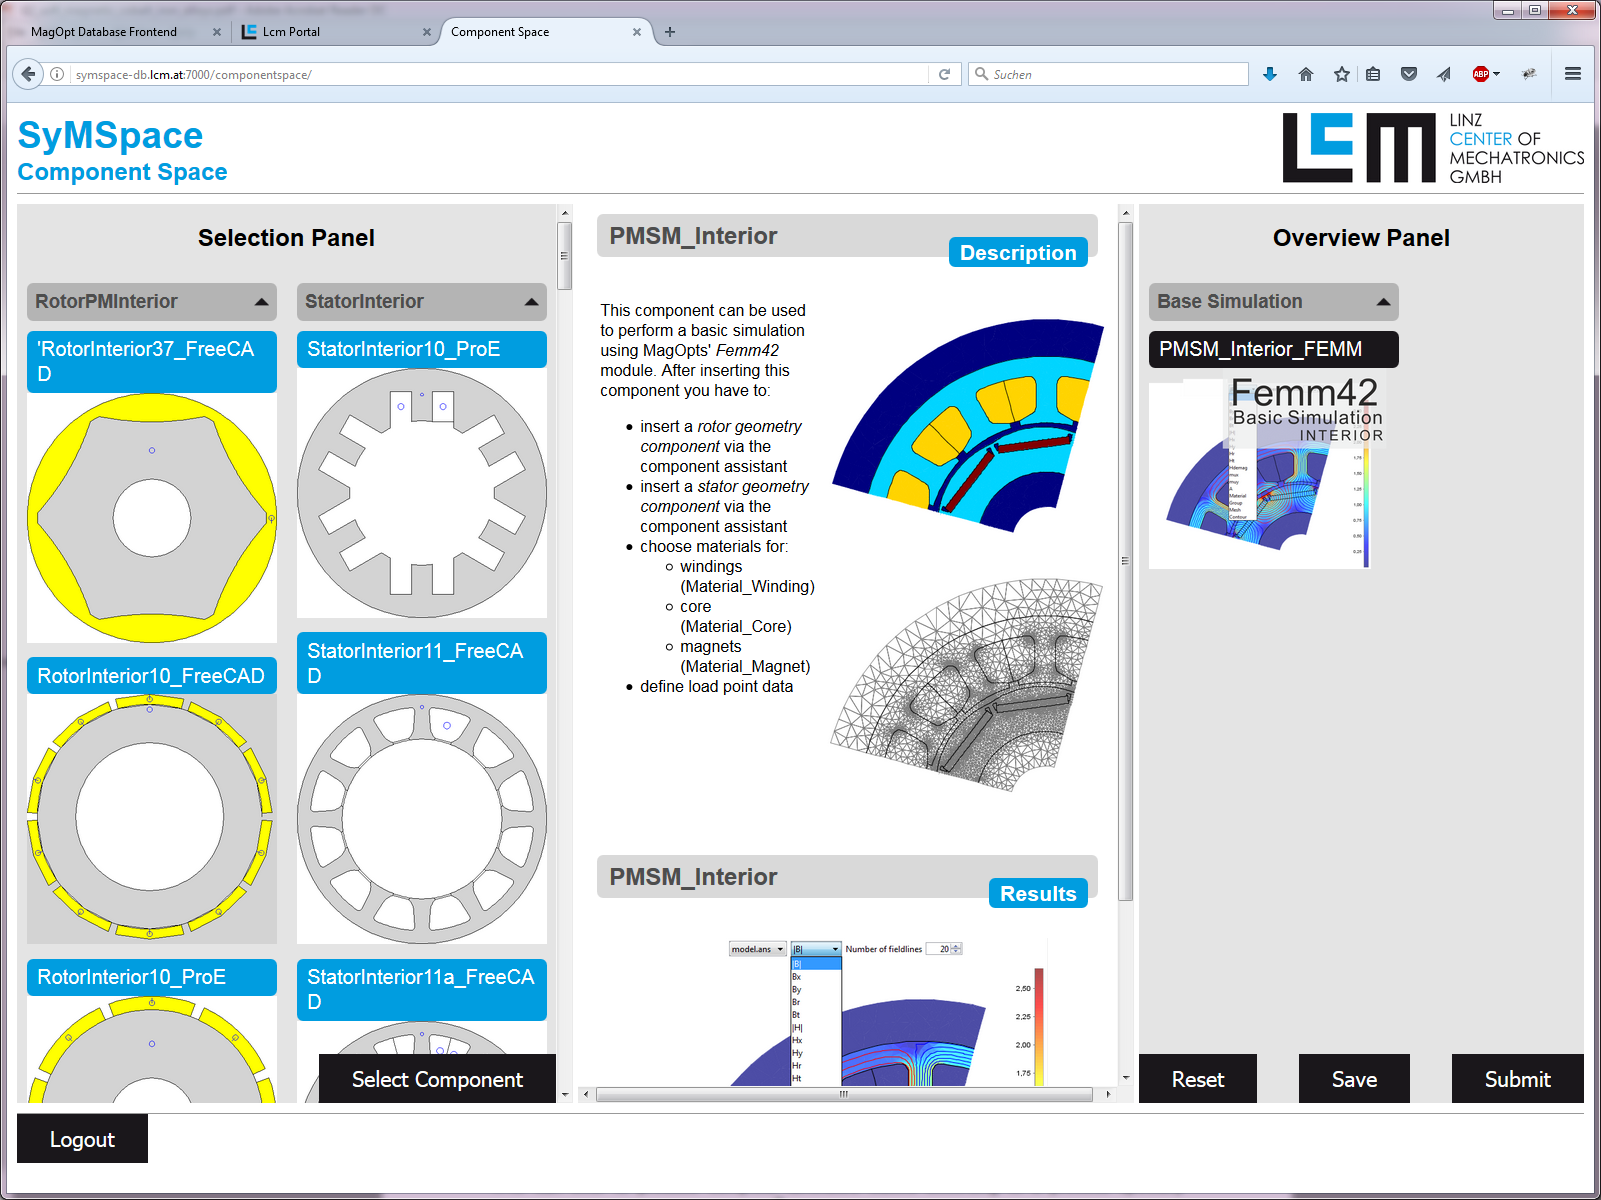
Task: Open the Firefox downloads arrow icon
Action: [x=1270, y=74]
